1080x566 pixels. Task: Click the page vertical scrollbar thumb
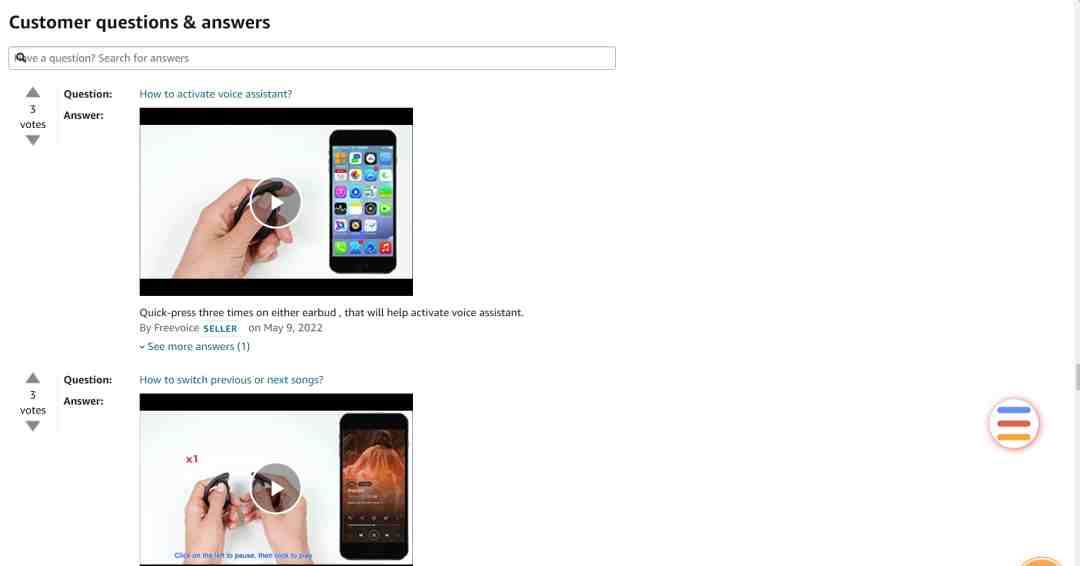(1077, 377)
